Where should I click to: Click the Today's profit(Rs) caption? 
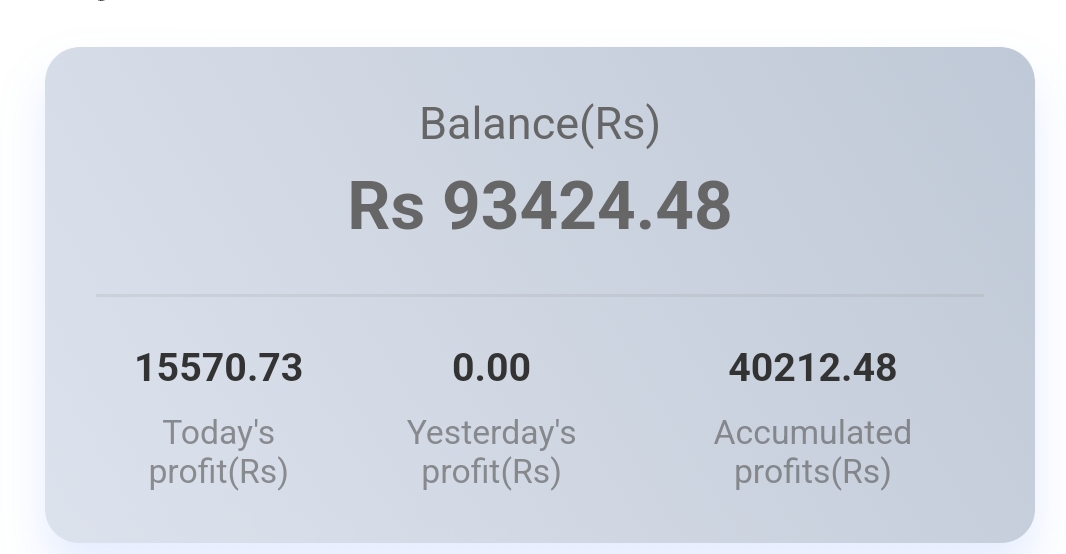(x=218, y=451)
